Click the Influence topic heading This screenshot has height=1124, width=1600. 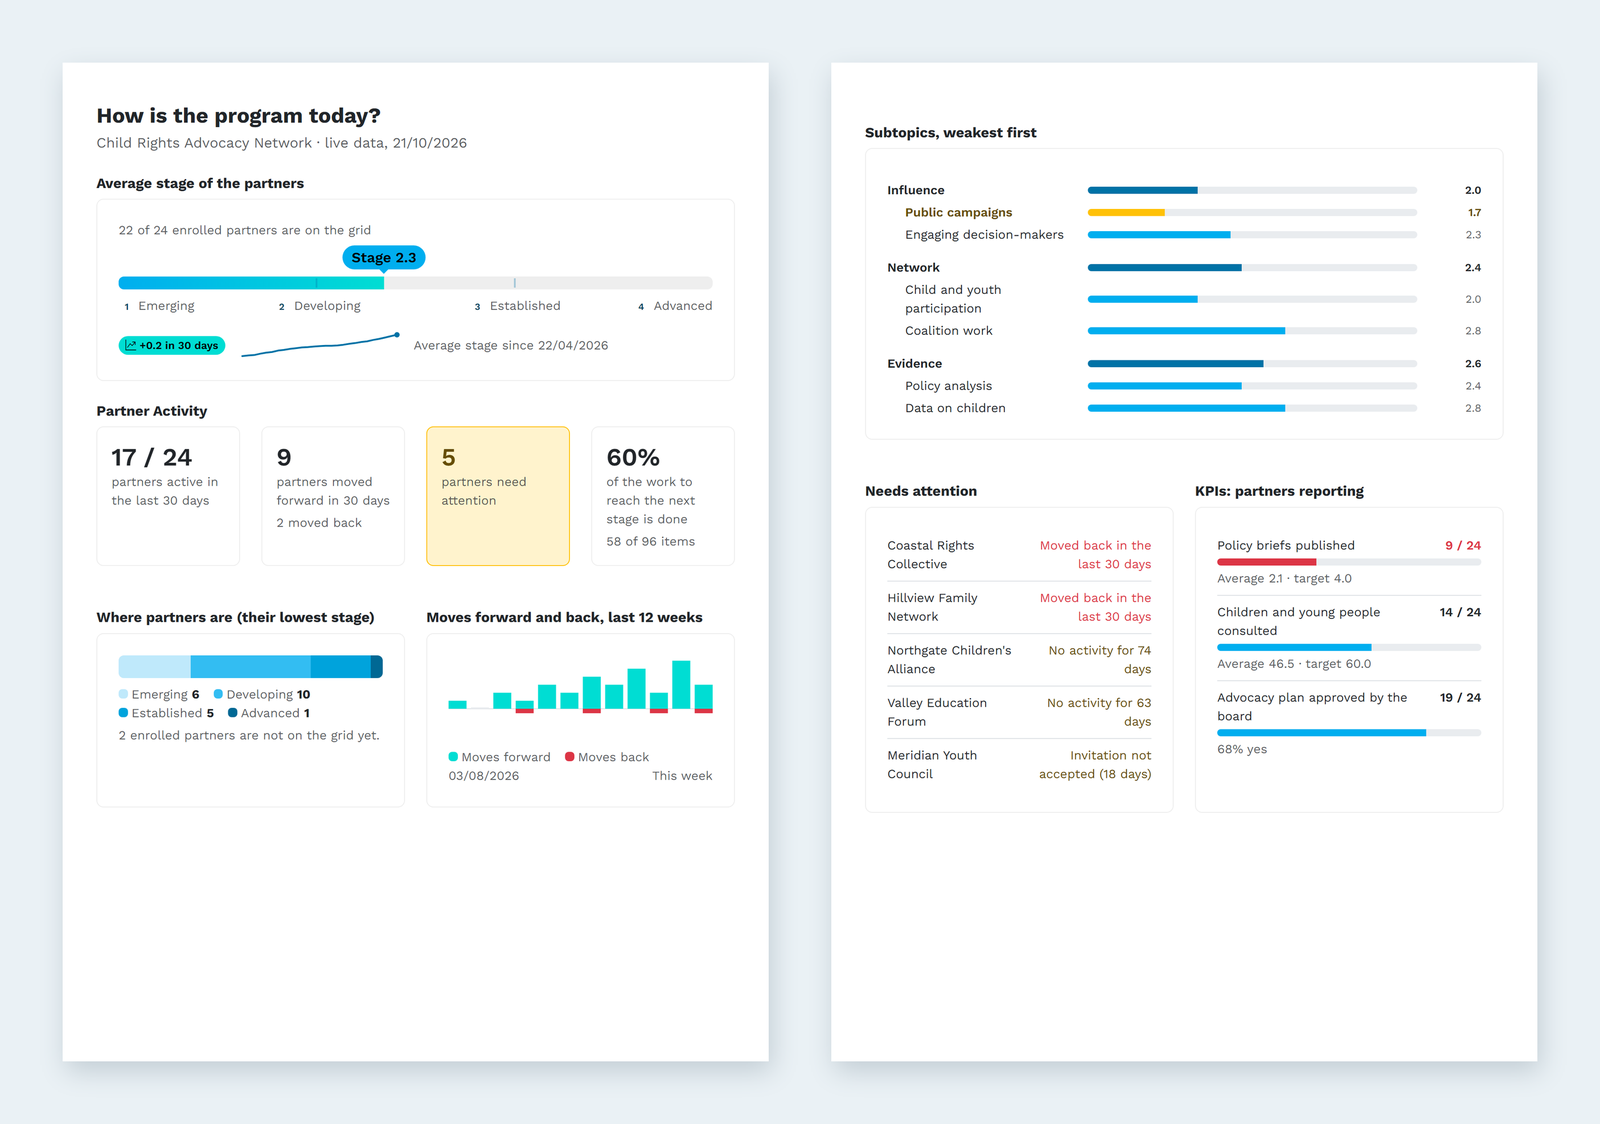coord(915,190)
